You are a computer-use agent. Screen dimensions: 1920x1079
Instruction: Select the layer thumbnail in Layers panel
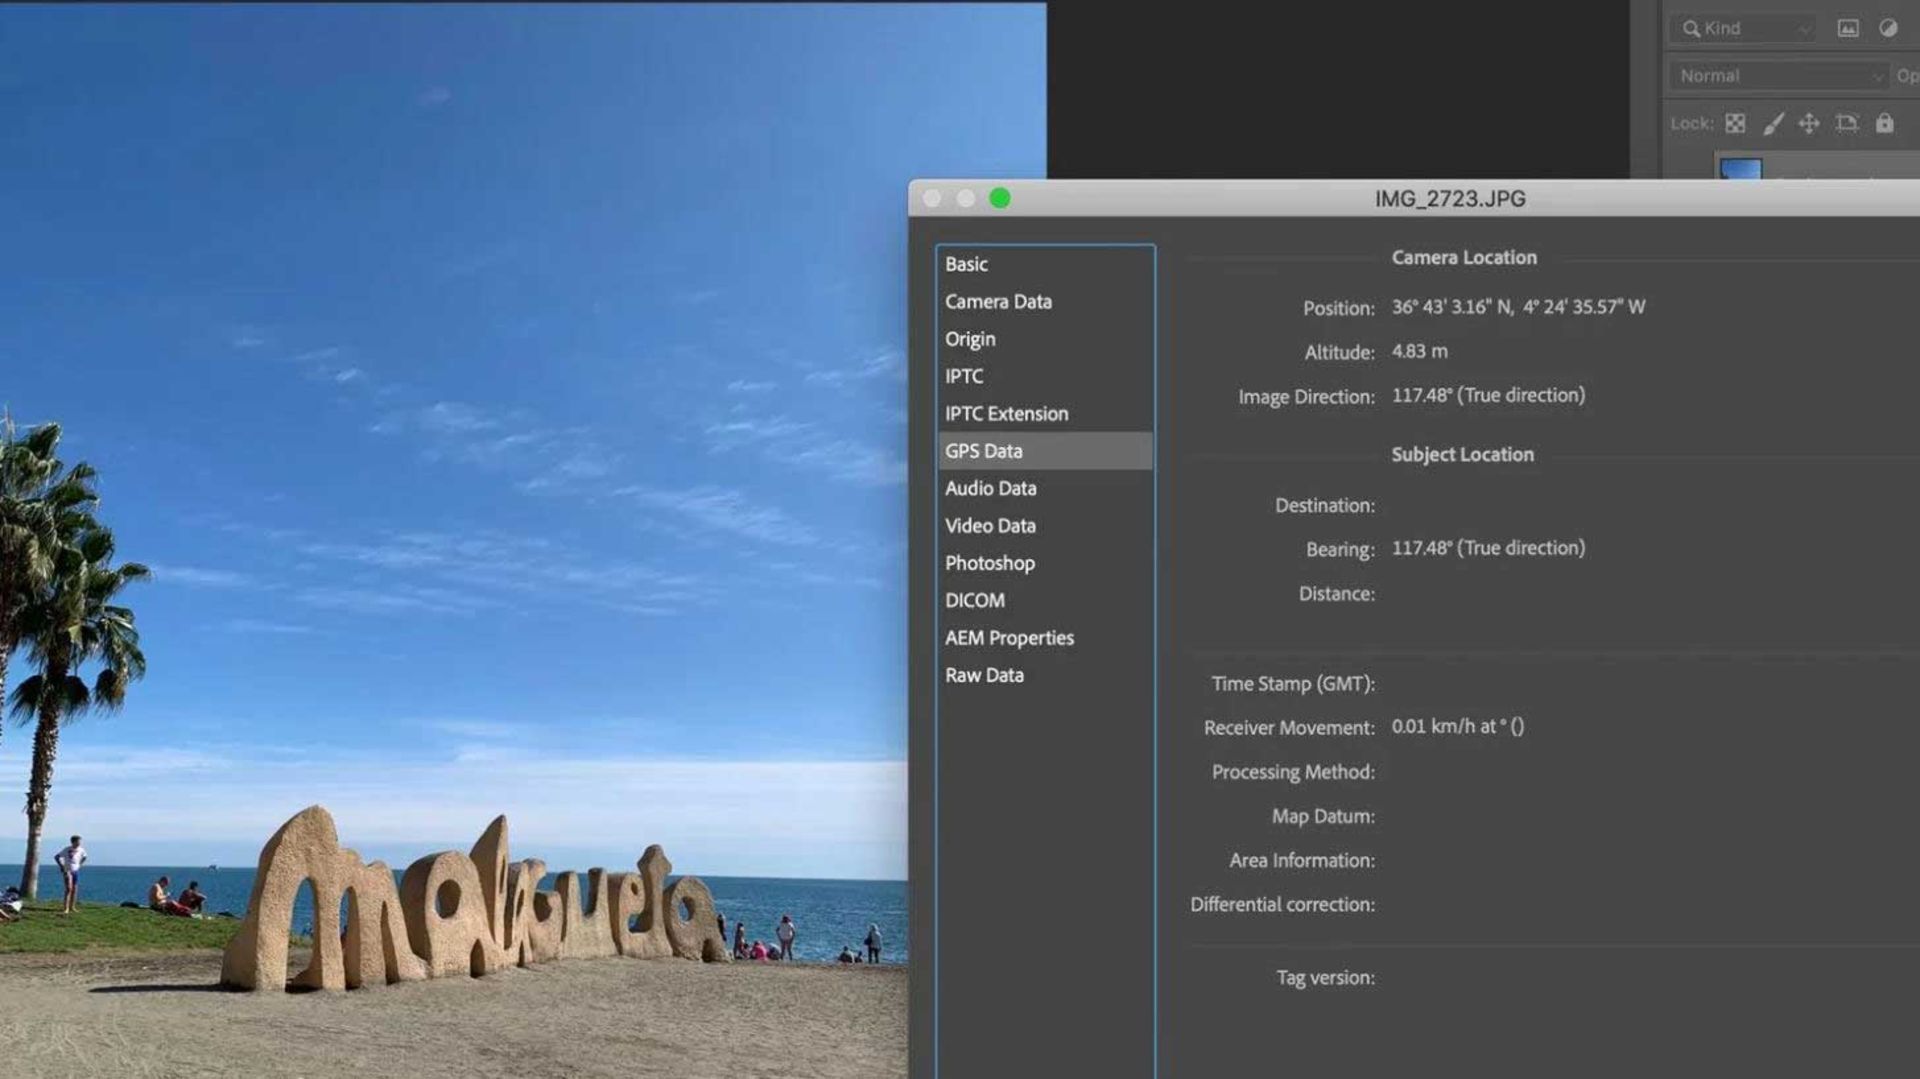tap(1740, 167)
